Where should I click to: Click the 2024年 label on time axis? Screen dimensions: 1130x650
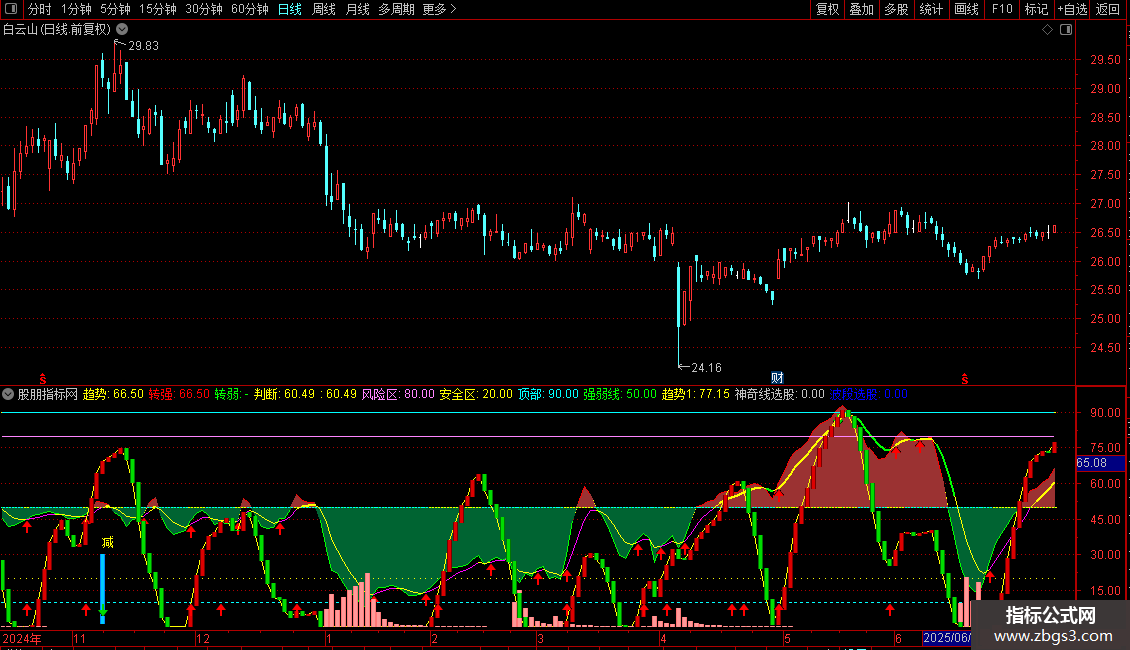point(22,638)
